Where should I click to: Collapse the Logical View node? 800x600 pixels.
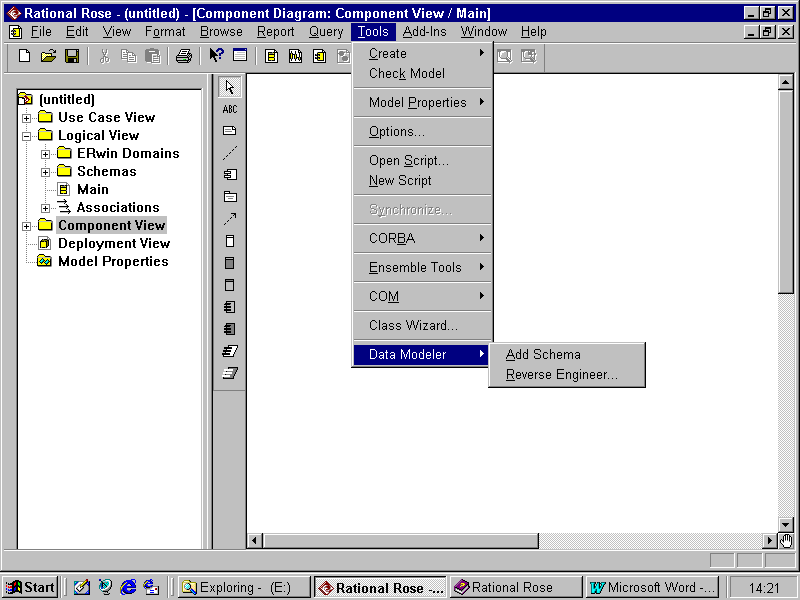pos(27,136)
